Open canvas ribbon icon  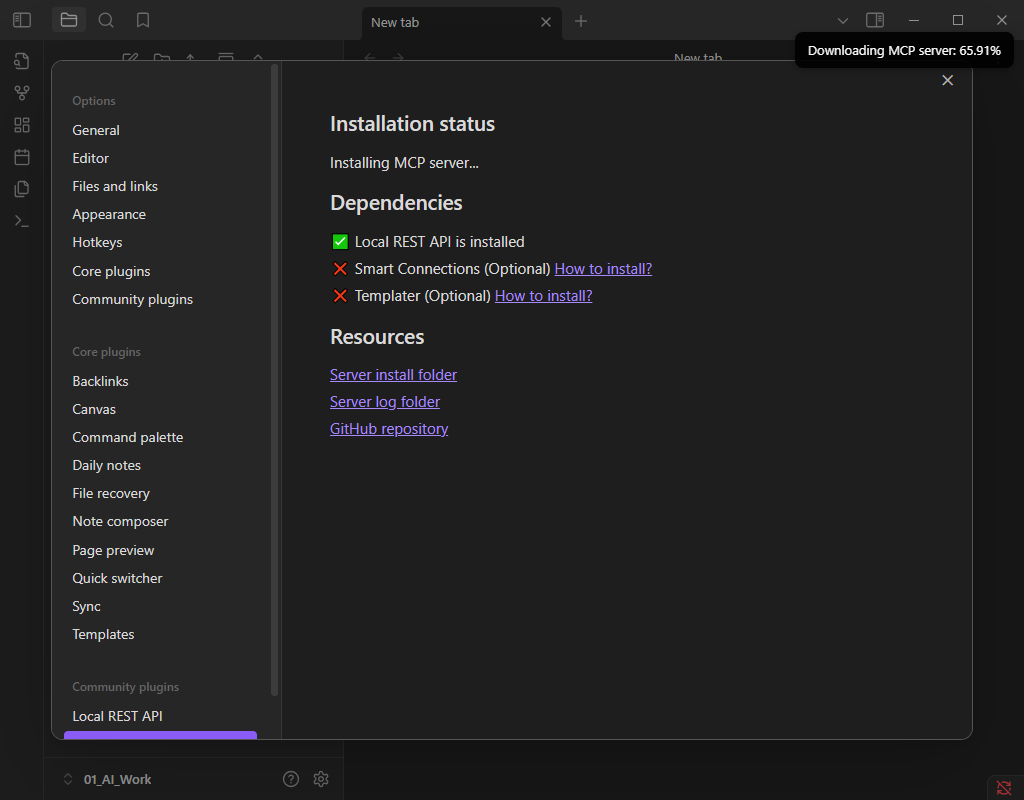click(x=22, y=125)
